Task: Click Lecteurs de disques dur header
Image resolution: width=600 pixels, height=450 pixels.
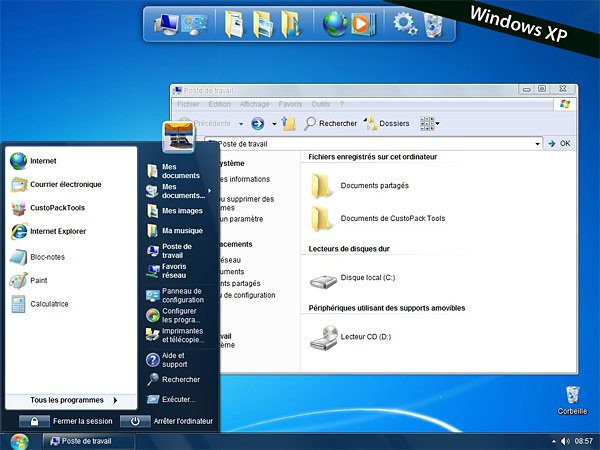Action: [349, 249]
